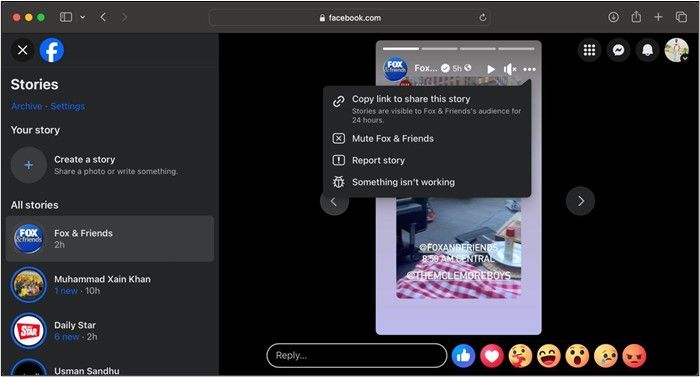Open Safari share icon

click(636, 17)
